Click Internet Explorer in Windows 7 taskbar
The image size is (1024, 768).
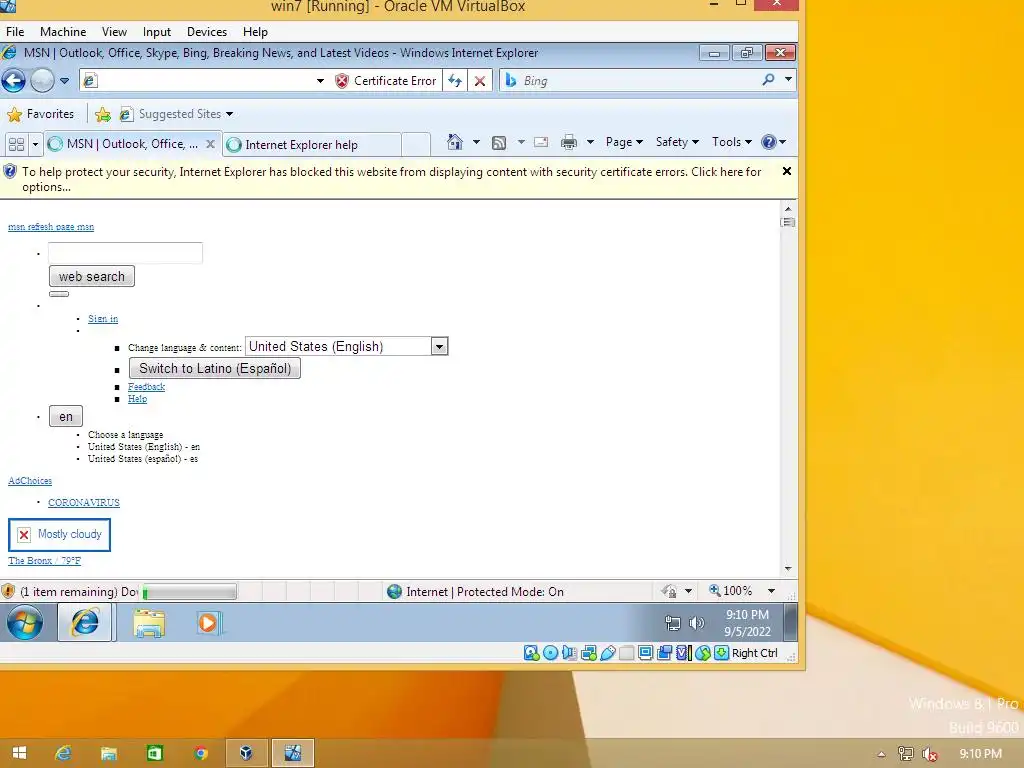pos(86,622)
